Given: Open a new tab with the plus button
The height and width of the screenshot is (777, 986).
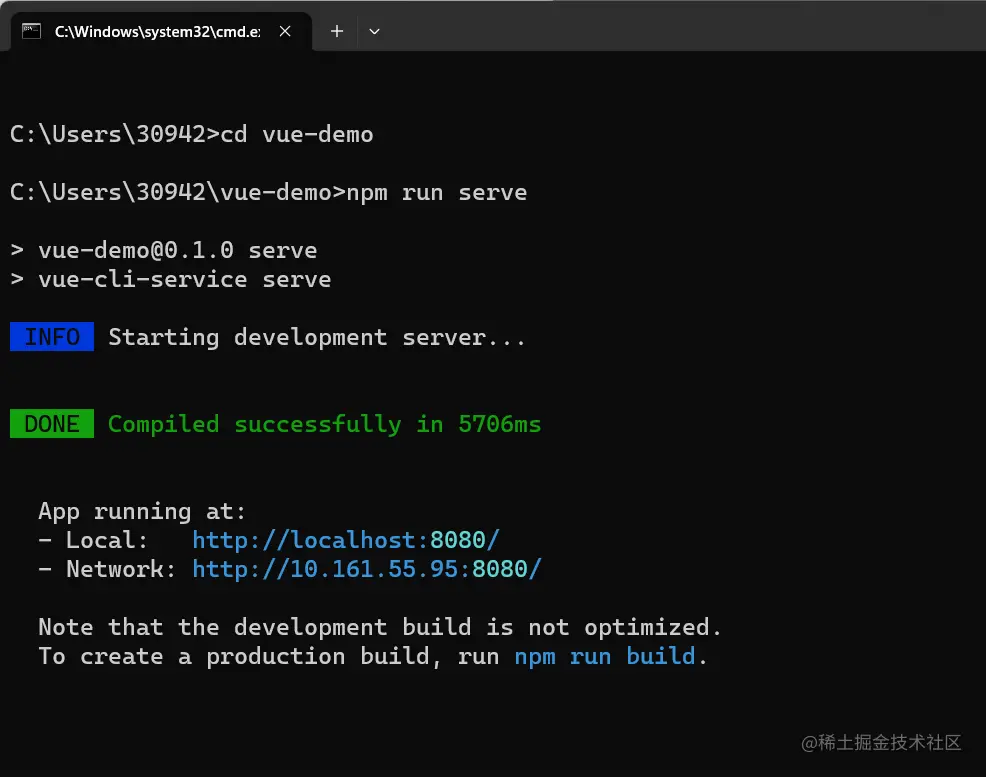Looking at the screenshot, I should (337, 31).
